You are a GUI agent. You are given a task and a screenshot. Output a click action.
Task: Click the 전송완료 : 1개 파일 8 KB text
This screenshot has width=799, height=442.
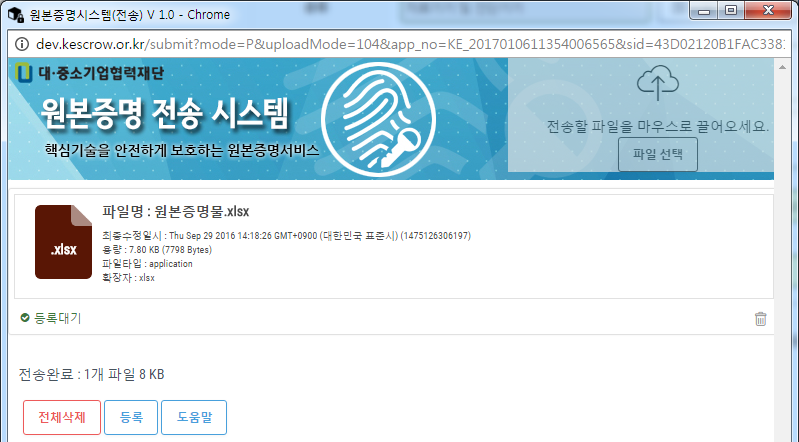[92, 375]
